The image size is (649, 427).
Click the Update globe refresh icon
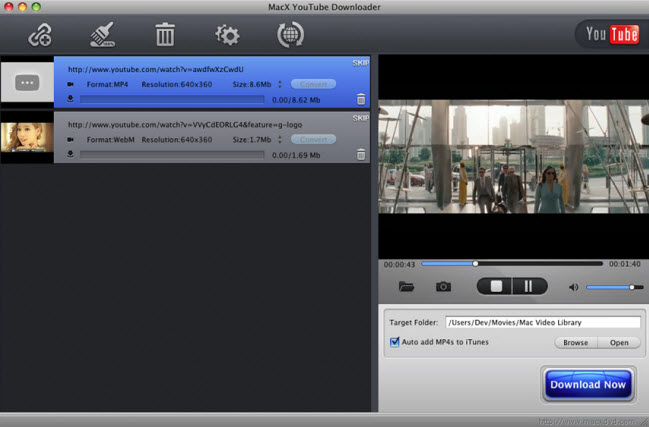[x=290, y=35]
